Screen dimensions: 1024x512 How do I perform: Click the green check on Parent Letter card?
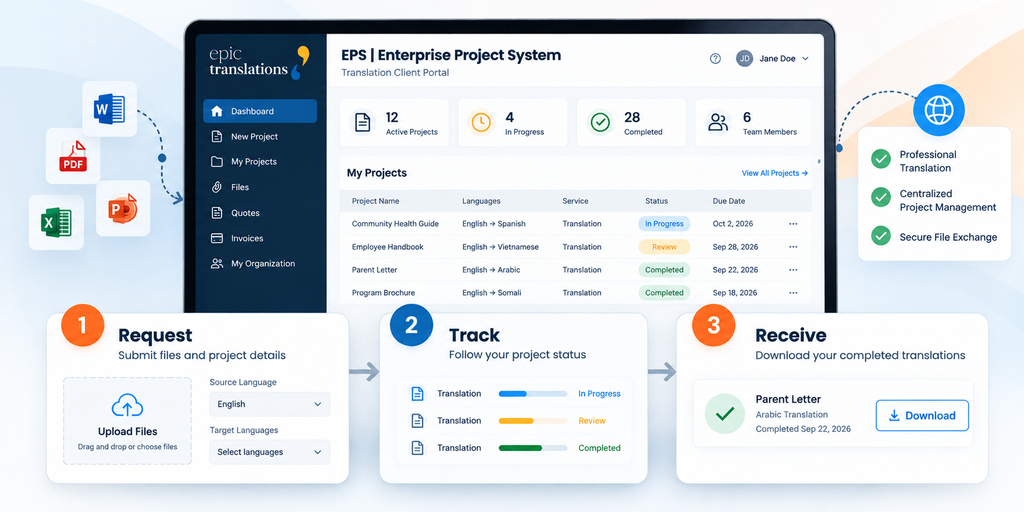(725, 414)
